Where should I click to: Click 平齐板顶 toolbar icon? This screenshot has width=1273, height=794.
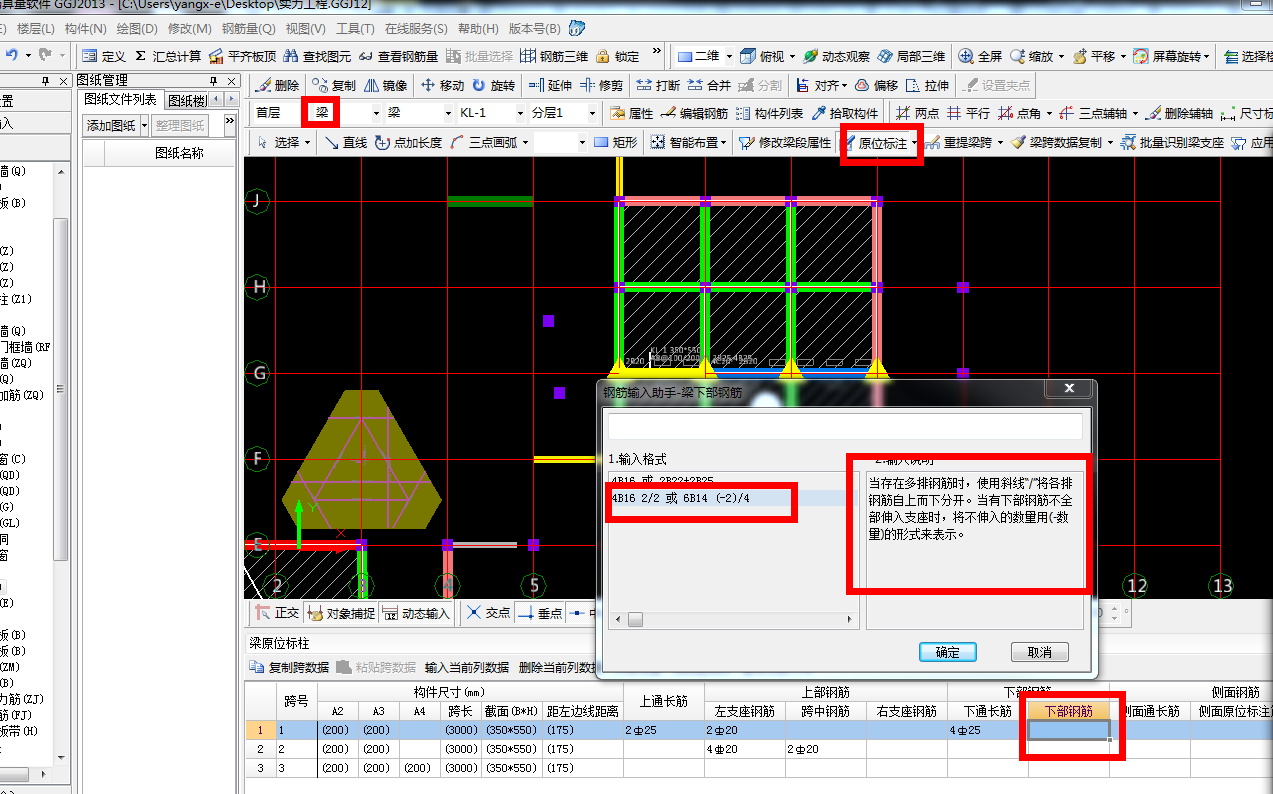coord(243,56)
